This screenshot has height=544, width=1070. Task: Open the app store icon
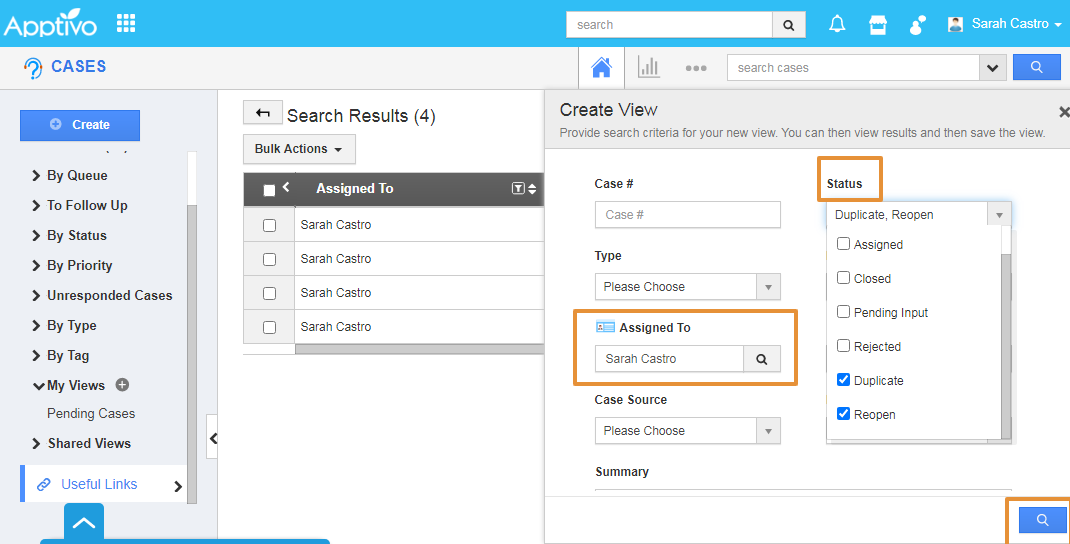(x=877, y=25)
